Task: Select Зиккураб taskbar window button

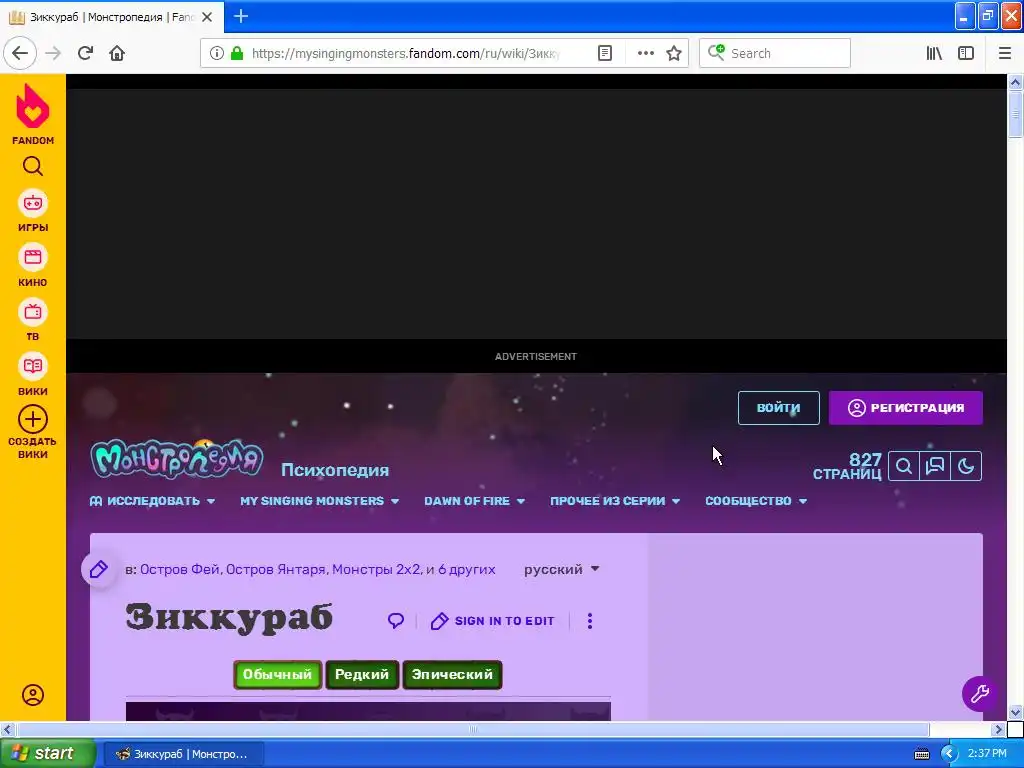Action: [x=184, y=754]
